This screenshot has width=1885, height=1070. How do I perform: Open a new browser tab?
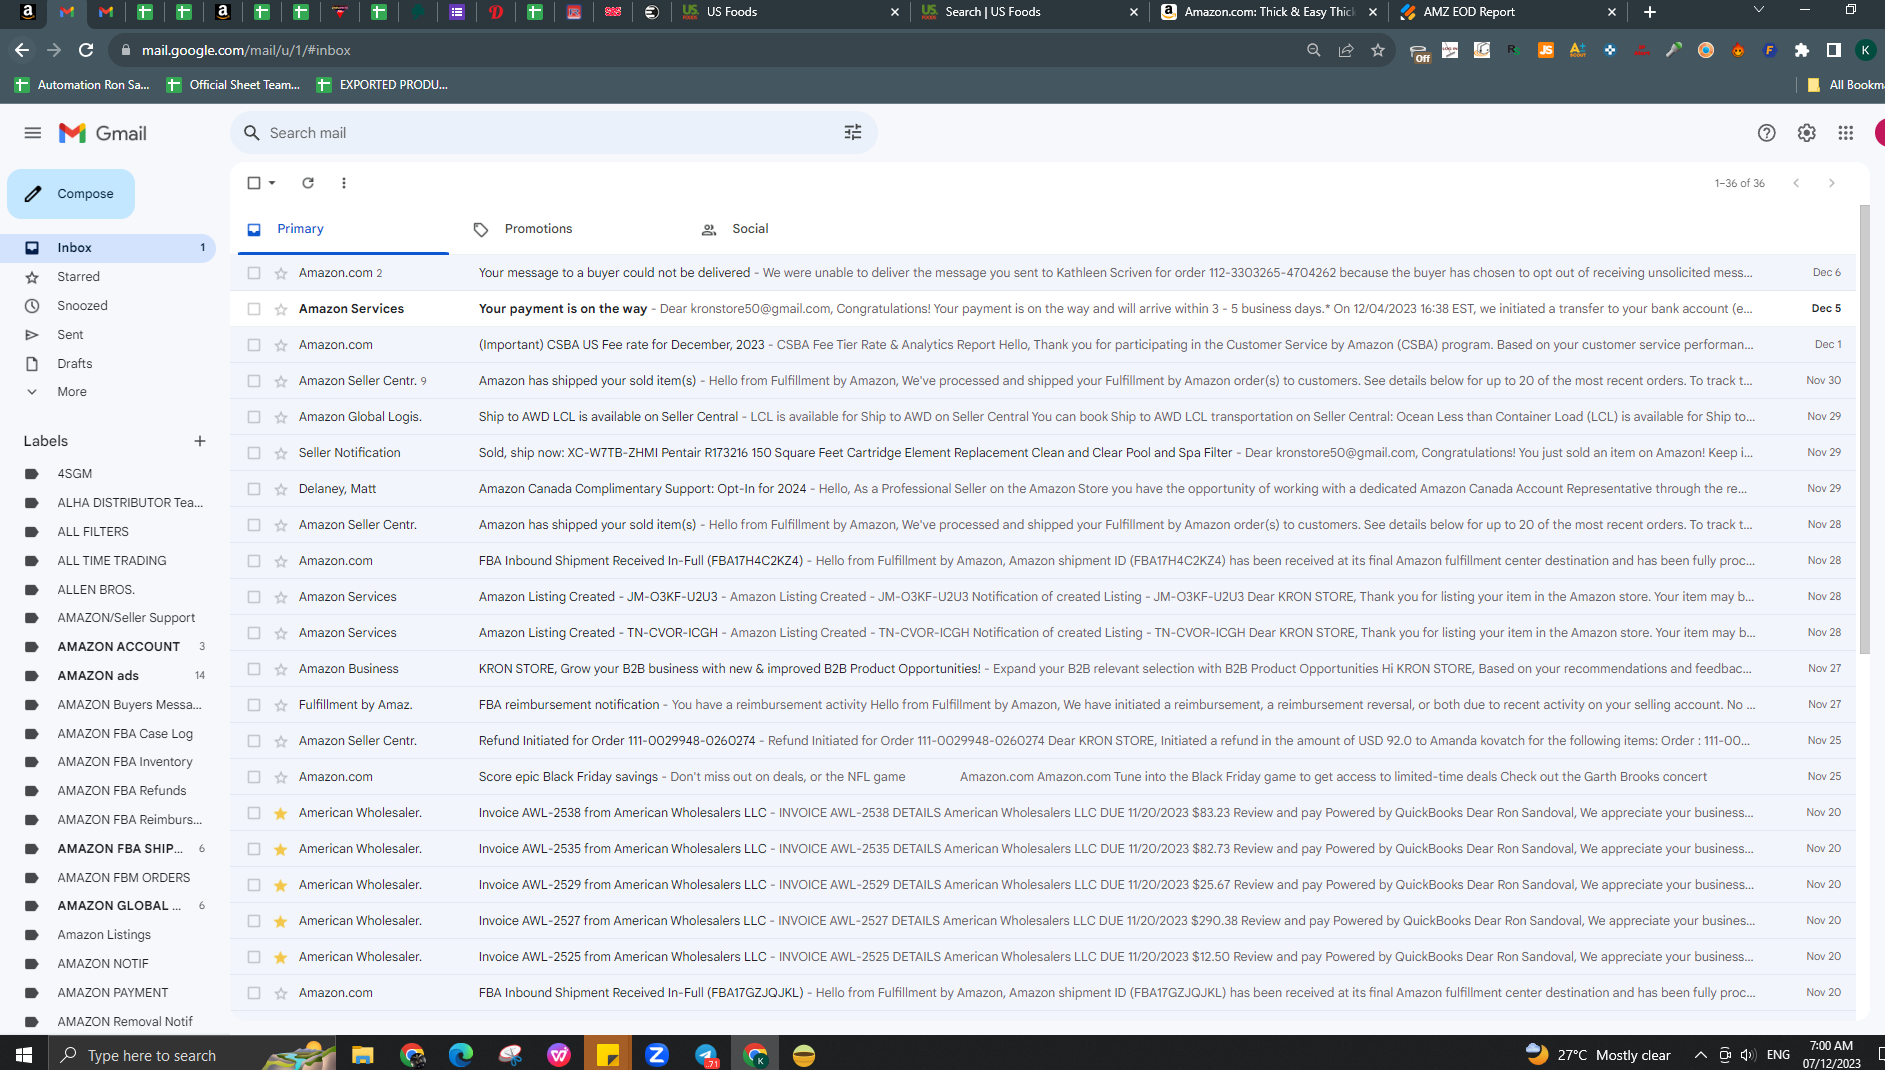click(1650, 12)
